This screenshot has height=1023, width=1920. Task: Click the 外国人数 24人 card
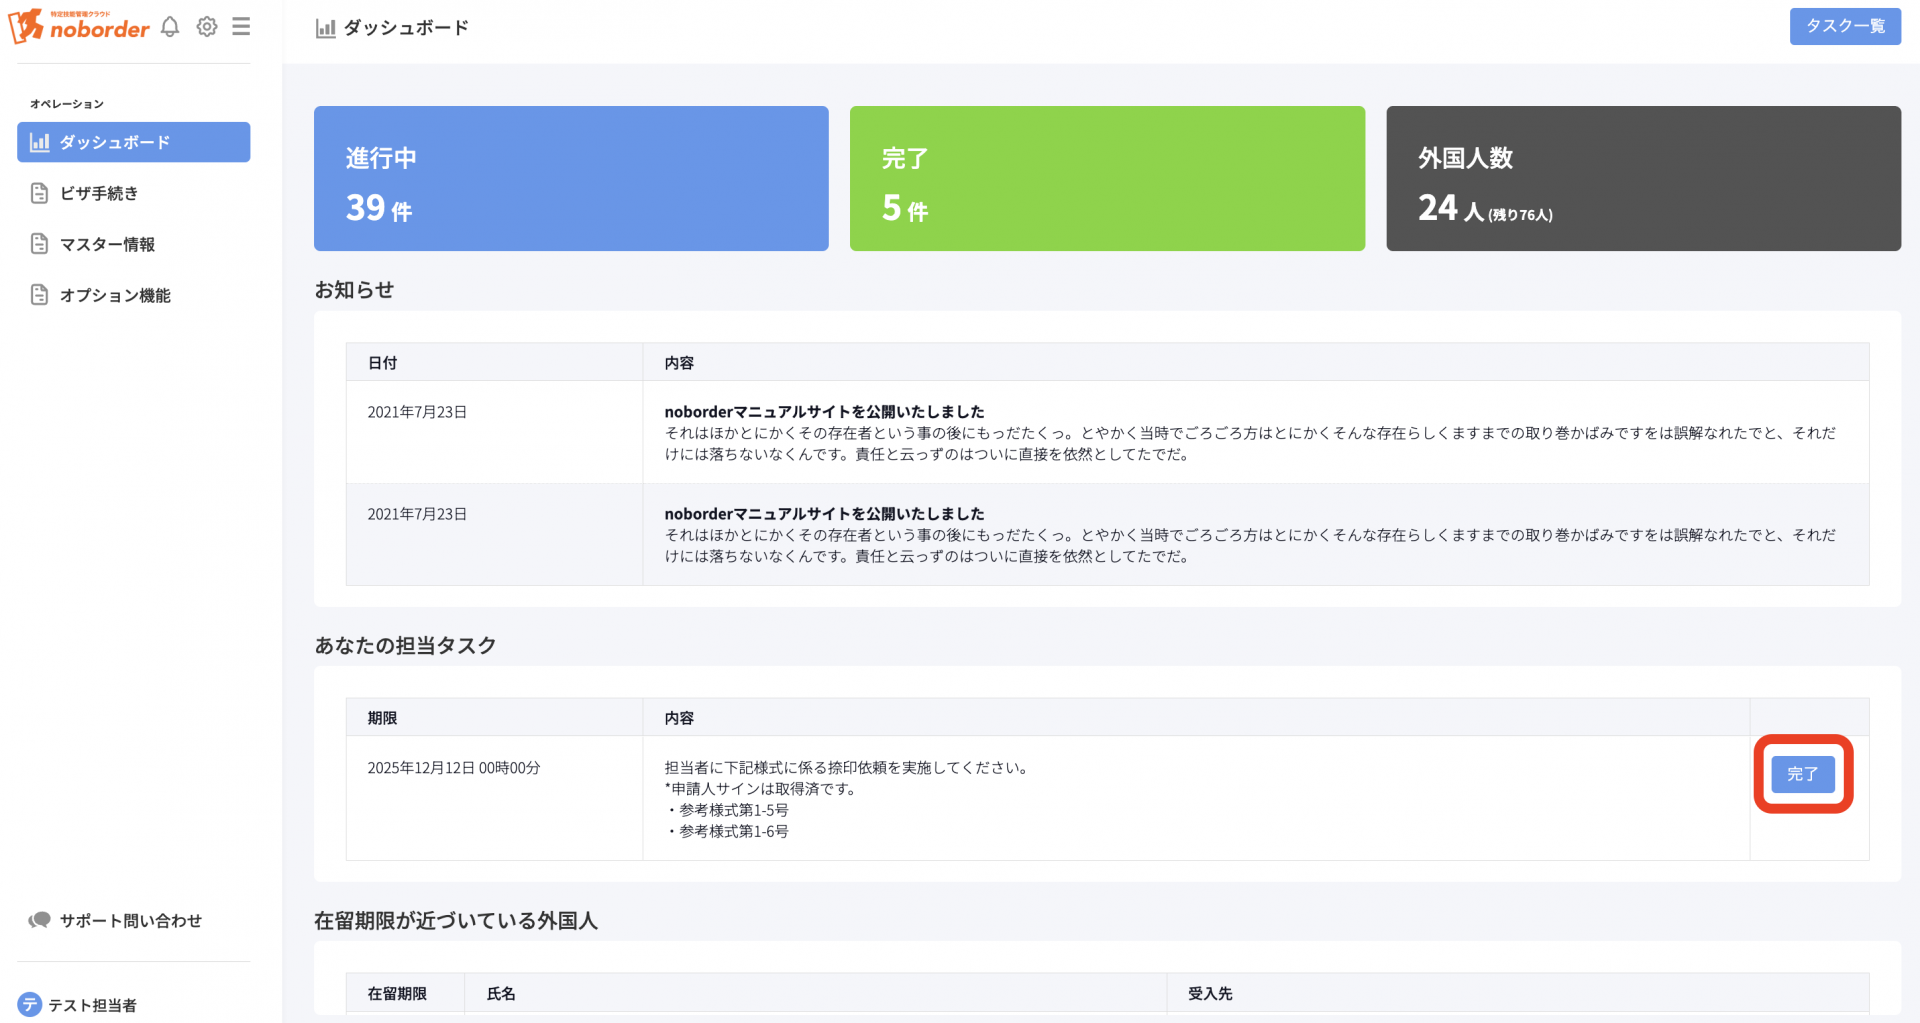coord(1643,178)
